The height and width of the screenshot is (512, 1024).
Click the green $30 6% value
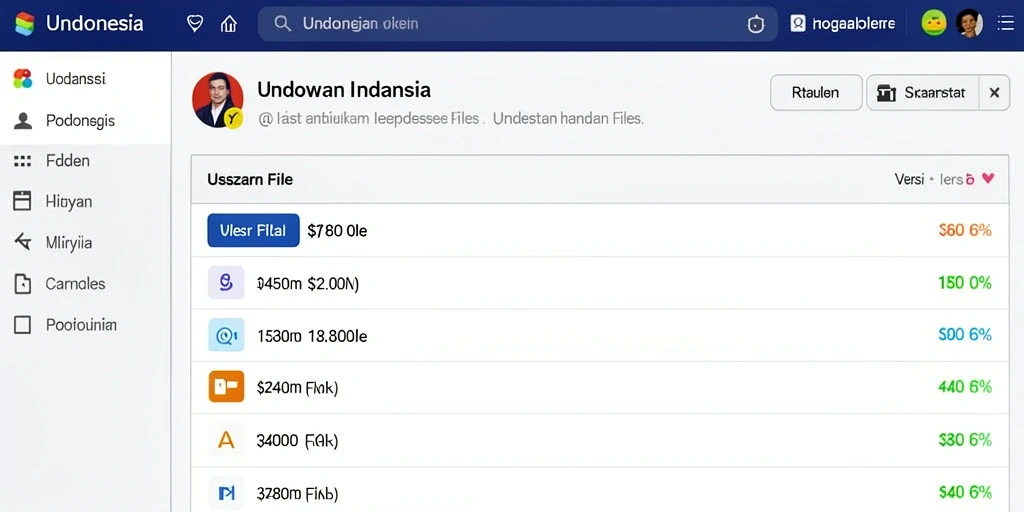coord(965,440)
